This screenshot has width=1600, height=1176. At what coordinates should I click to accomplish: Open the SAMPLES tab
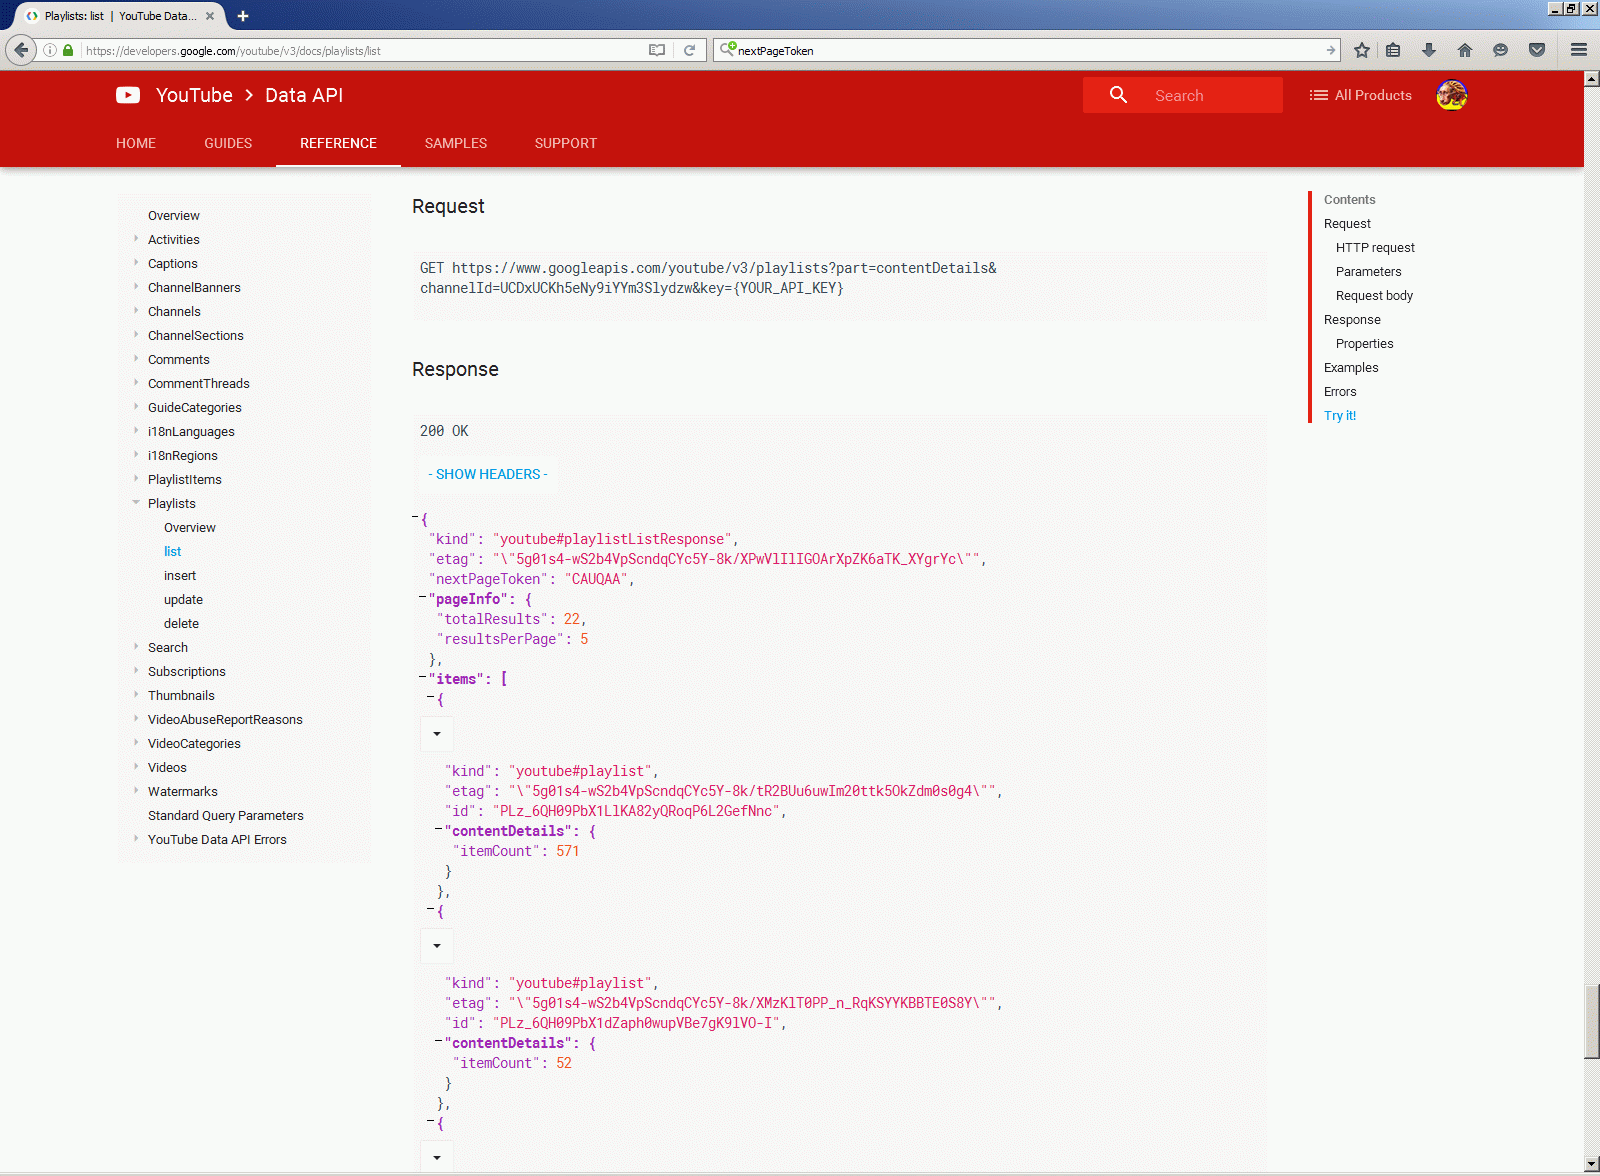456,143
